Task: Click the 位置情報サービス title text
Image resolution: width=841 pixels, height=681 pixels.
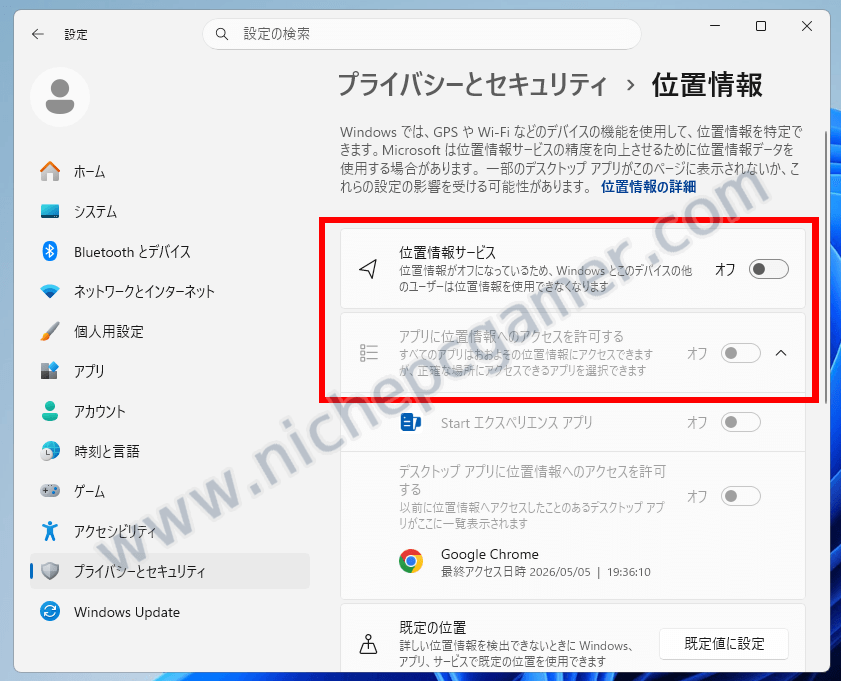Action: point(447,252)
